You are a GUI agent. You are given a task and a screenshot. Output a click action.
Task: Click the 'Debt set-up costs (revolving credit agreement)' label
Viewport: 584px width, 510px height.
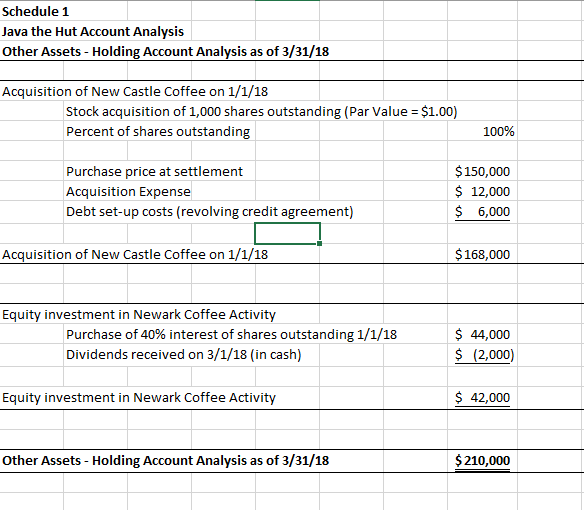coord(210,212)
